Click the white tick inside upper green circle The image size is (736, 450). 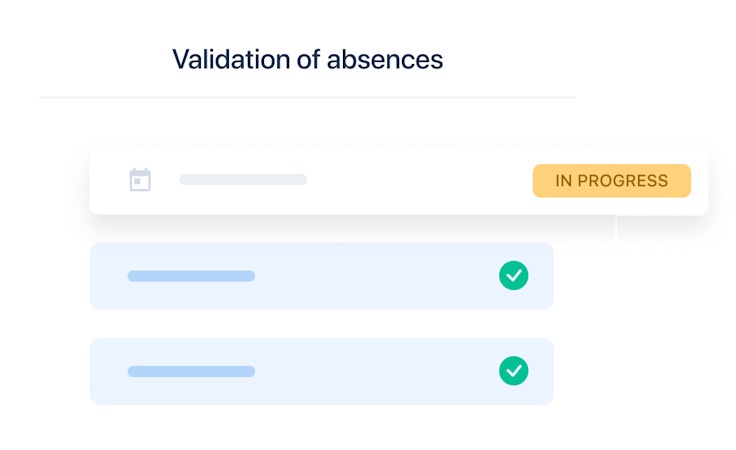point(514,275)
